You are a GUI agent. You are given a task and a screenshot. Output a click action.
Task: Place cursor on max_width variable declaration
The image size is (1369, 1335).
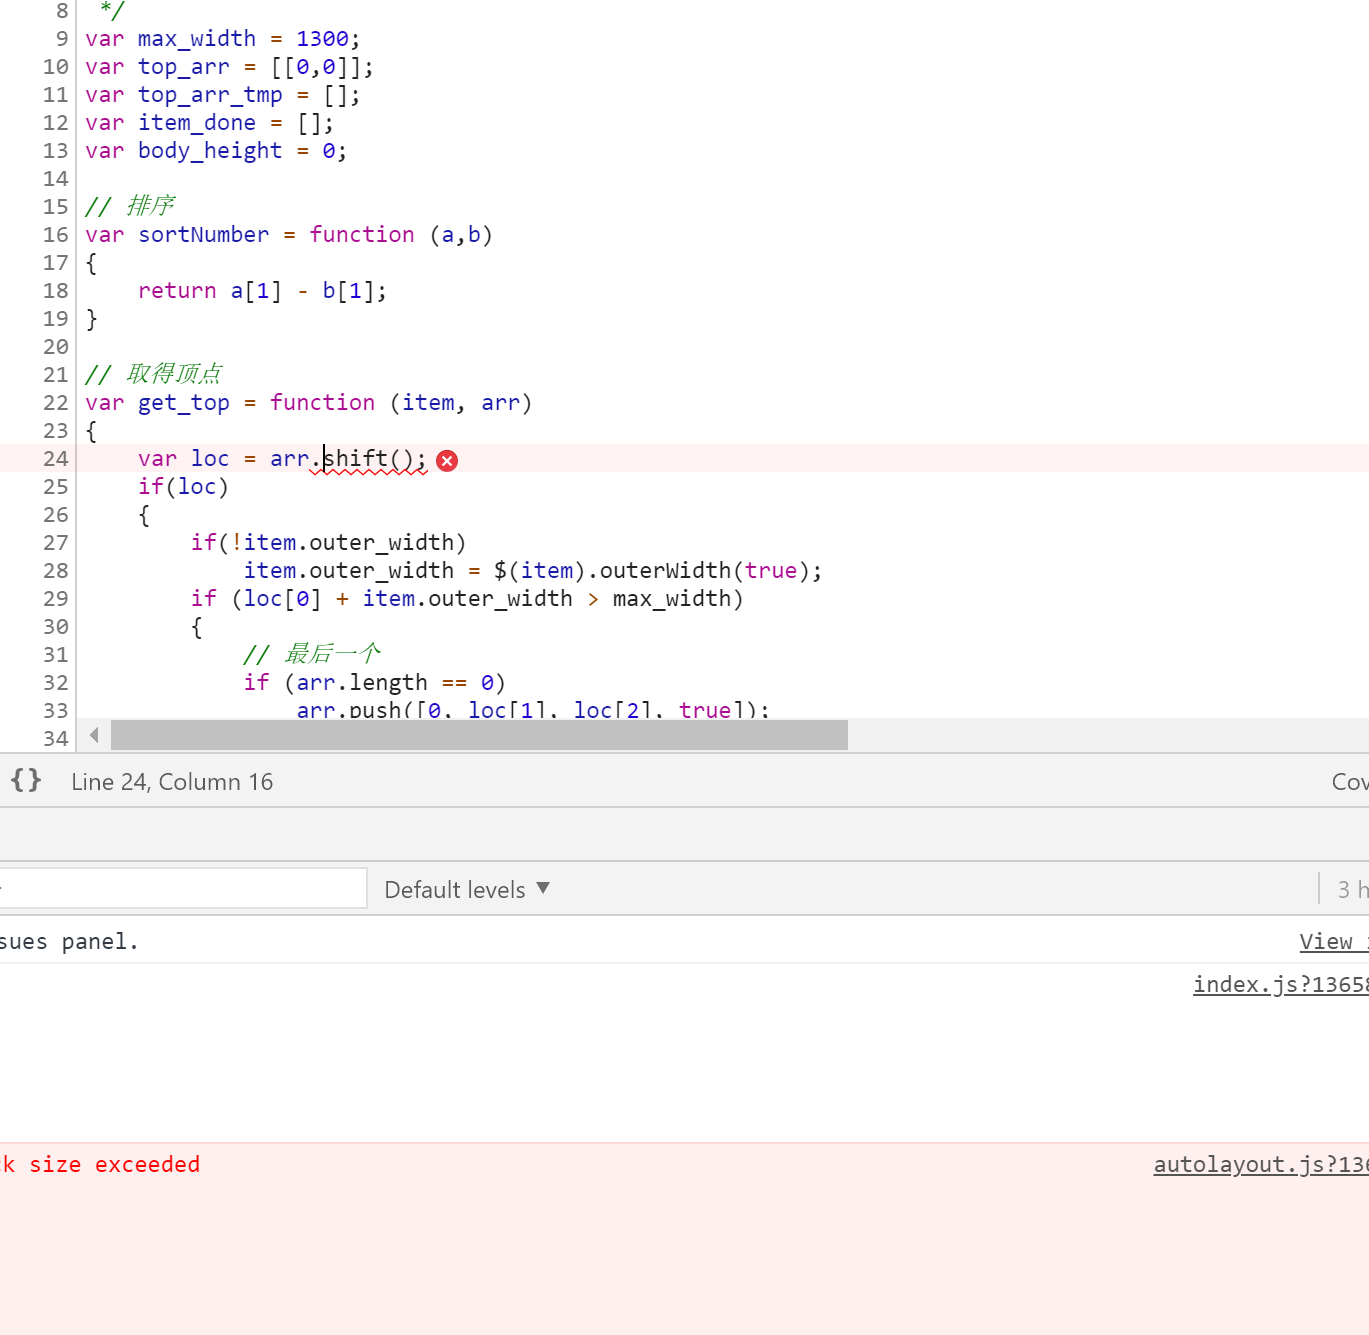point(196,39)
